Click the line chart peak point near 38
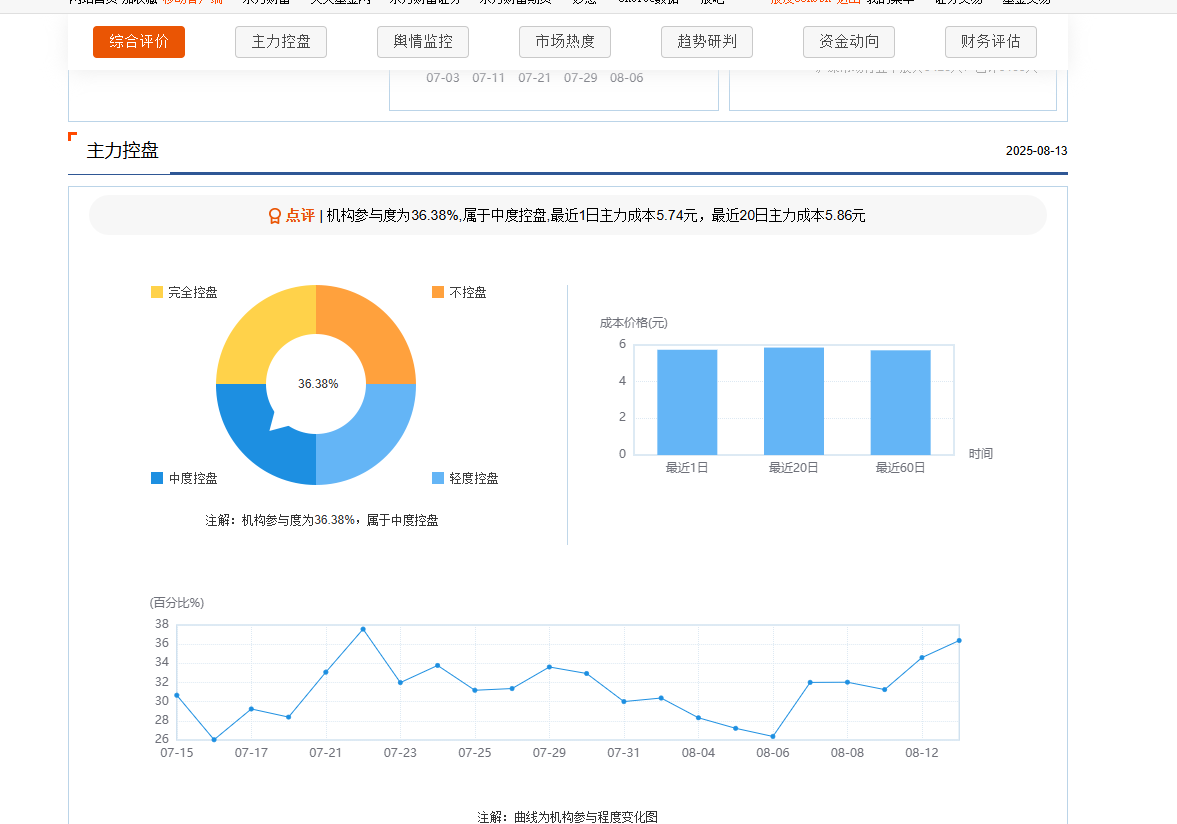The height and width of the screenshot is (824, 1177). pyautogui.click(x=363, y=629)
